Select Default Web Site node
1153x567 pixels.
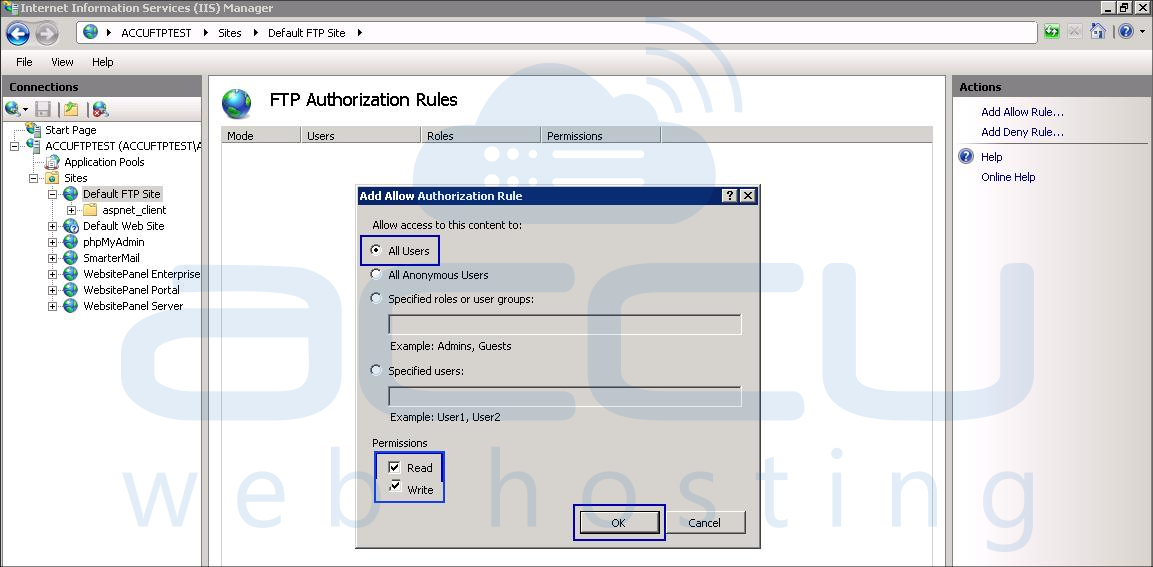coord(124,227)
